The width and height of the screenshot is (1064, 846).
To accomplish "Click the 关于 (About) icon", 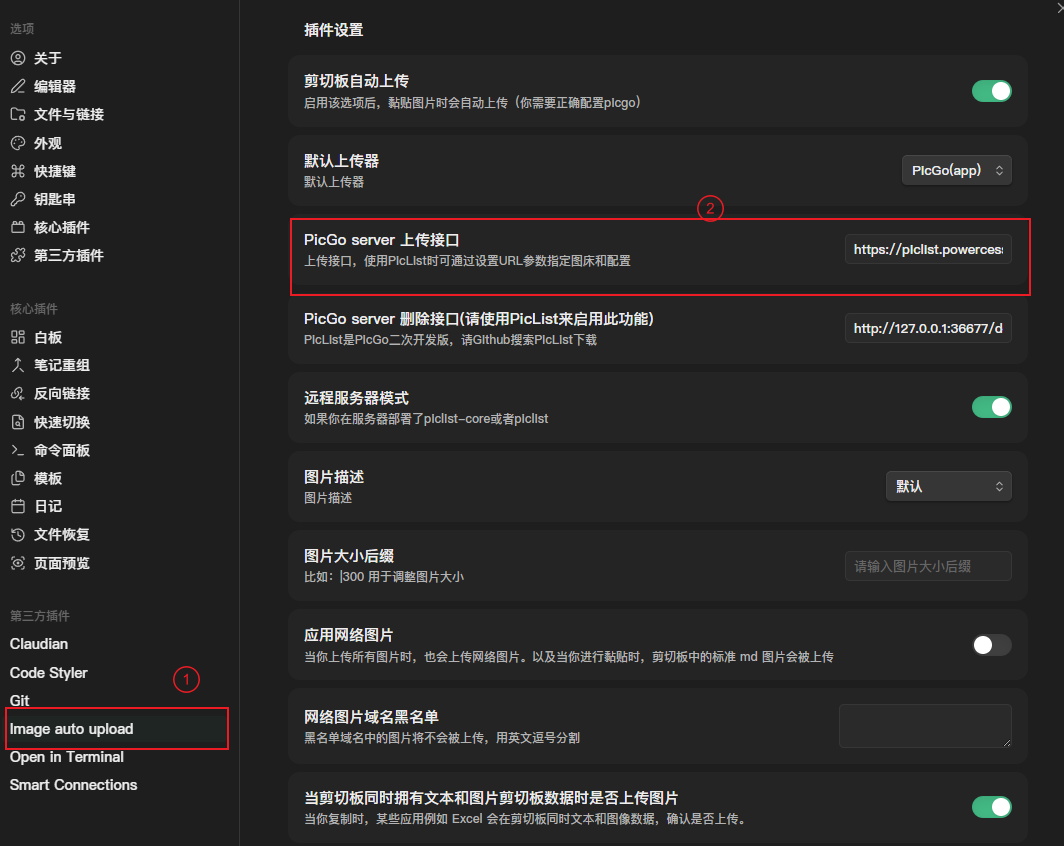I will click(18, 58).
